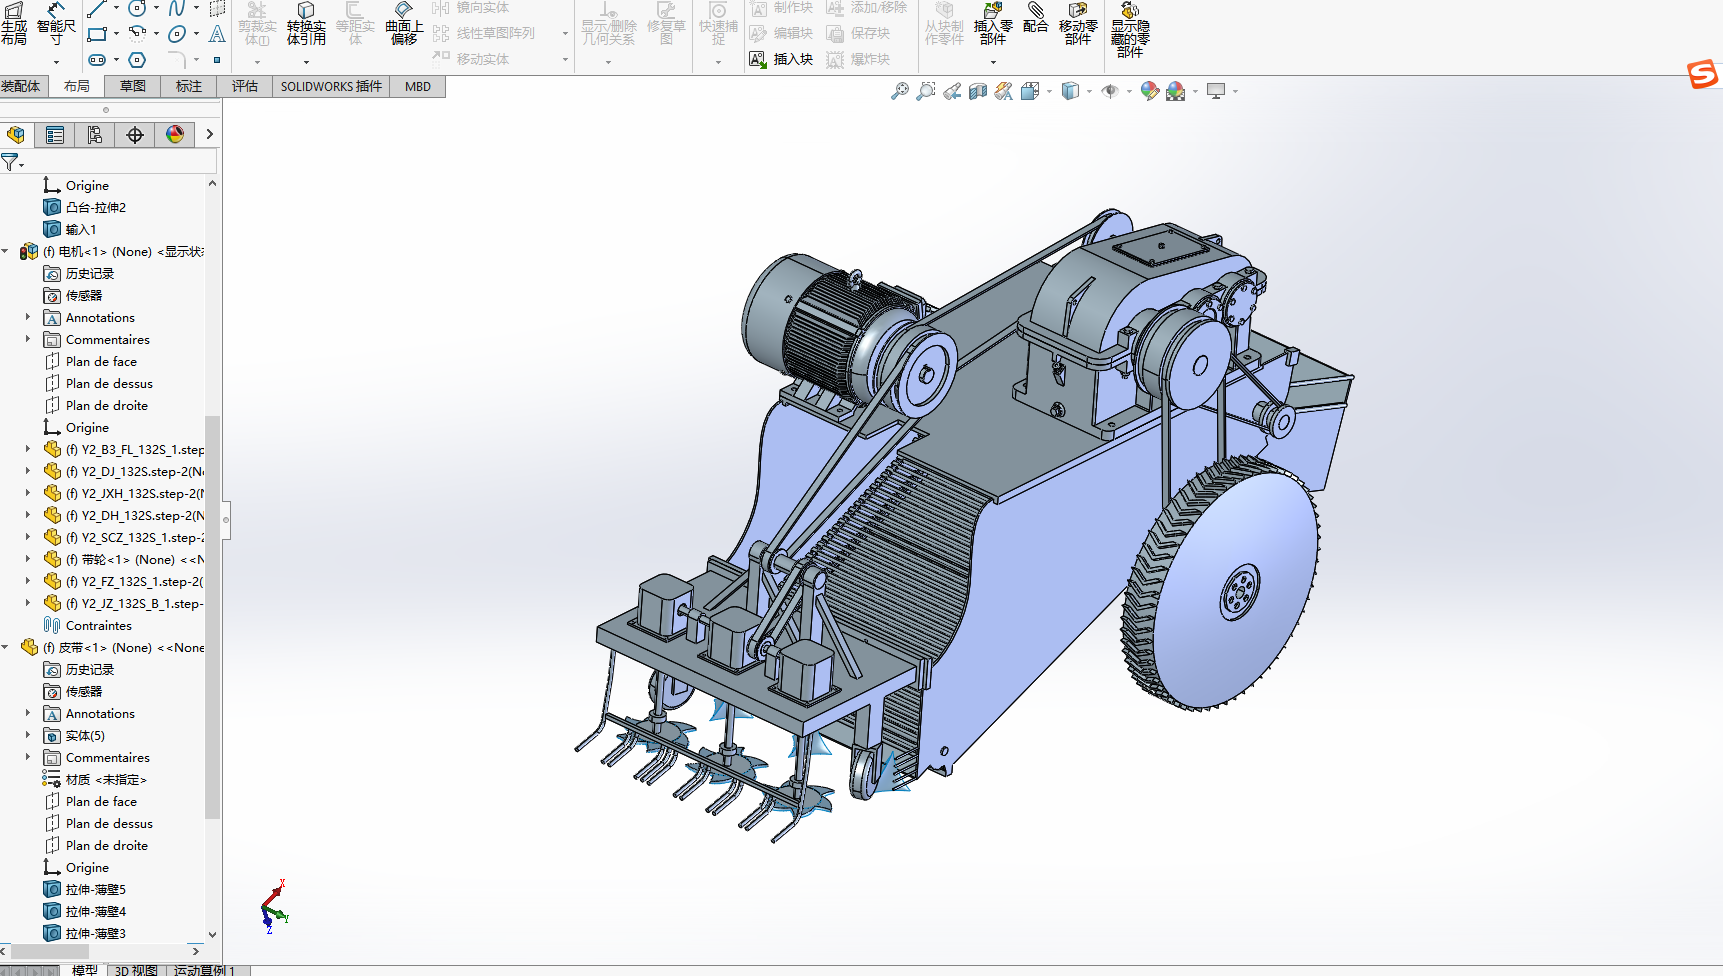This screenshot has width=1723, height=976.
Task: Collapse the 电机<1> assembly node
Action: (6, 252)
